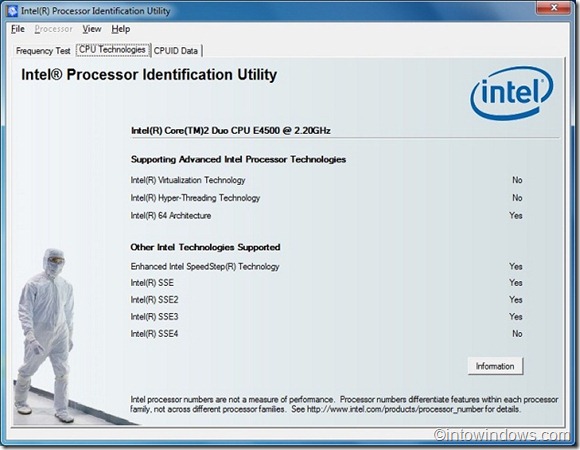The image size is (580, 450).
Task: Click the No value for SSE4
Action: (x=517, y=334)
